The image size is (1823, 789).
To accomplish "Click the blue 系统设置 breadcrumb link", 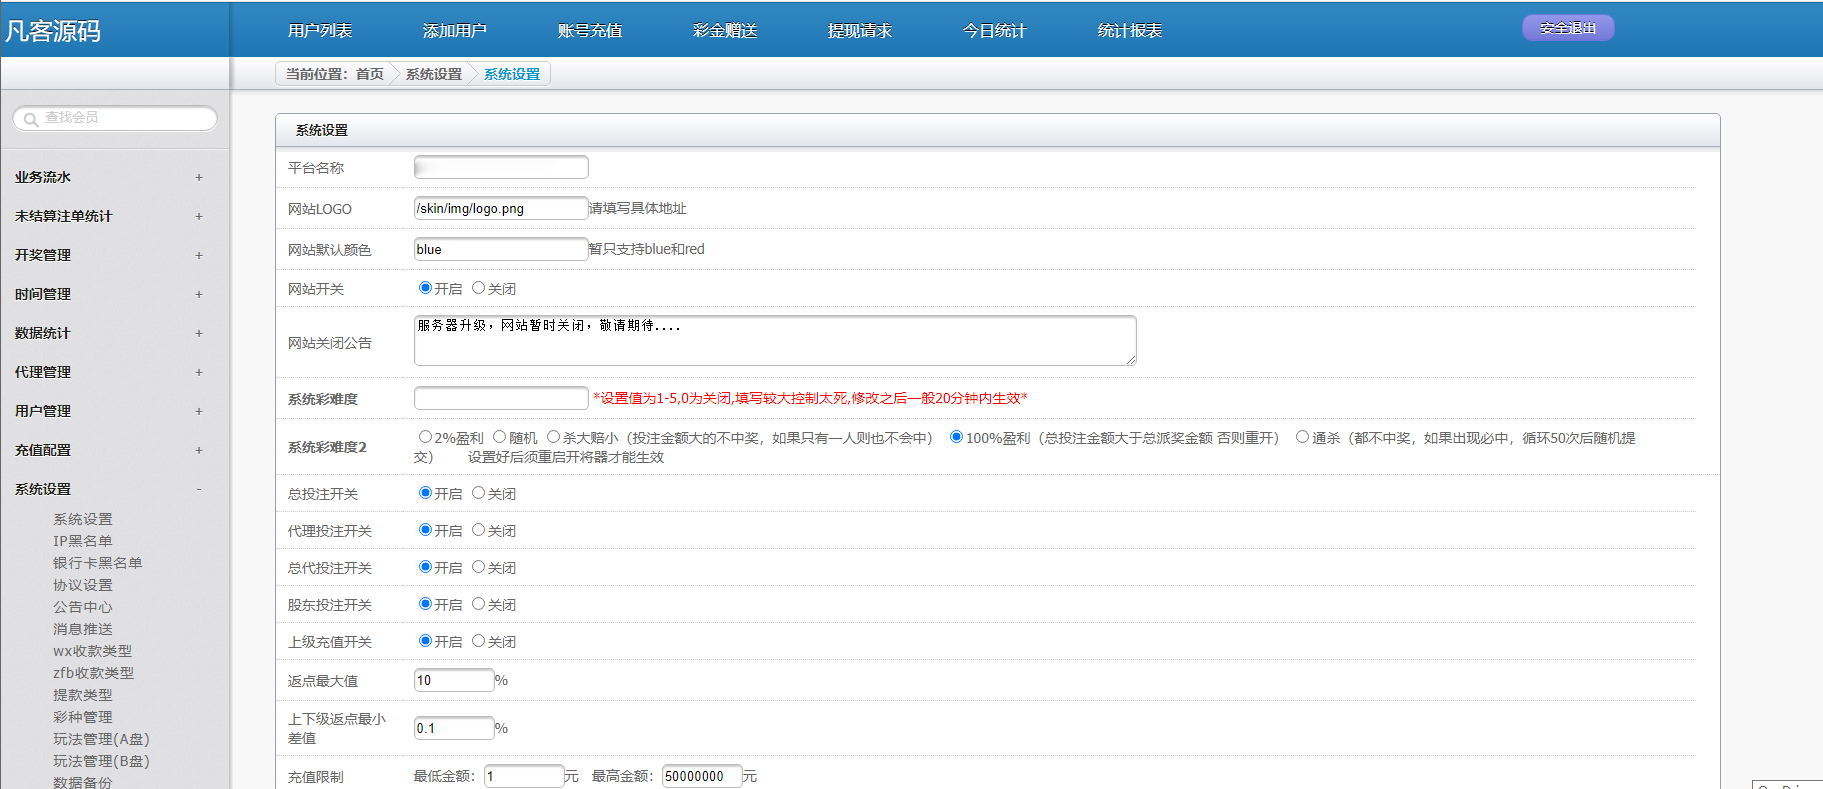I will [512, 74].
